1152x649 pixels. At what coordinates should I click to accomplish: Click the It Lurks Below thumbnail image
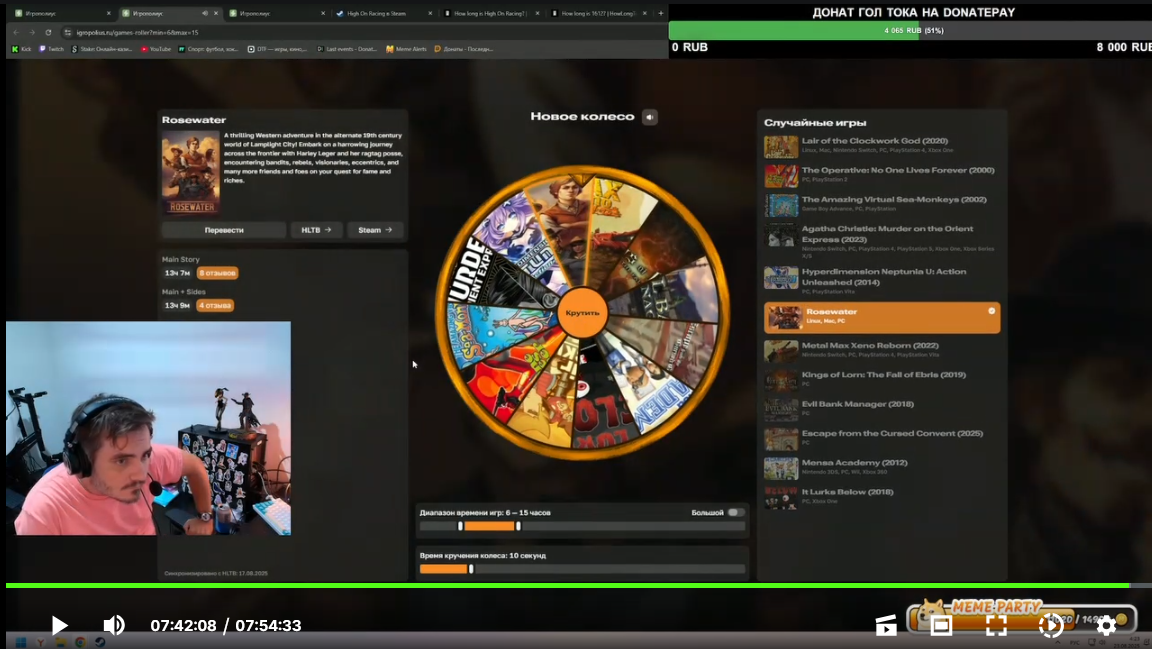(781, 497)
